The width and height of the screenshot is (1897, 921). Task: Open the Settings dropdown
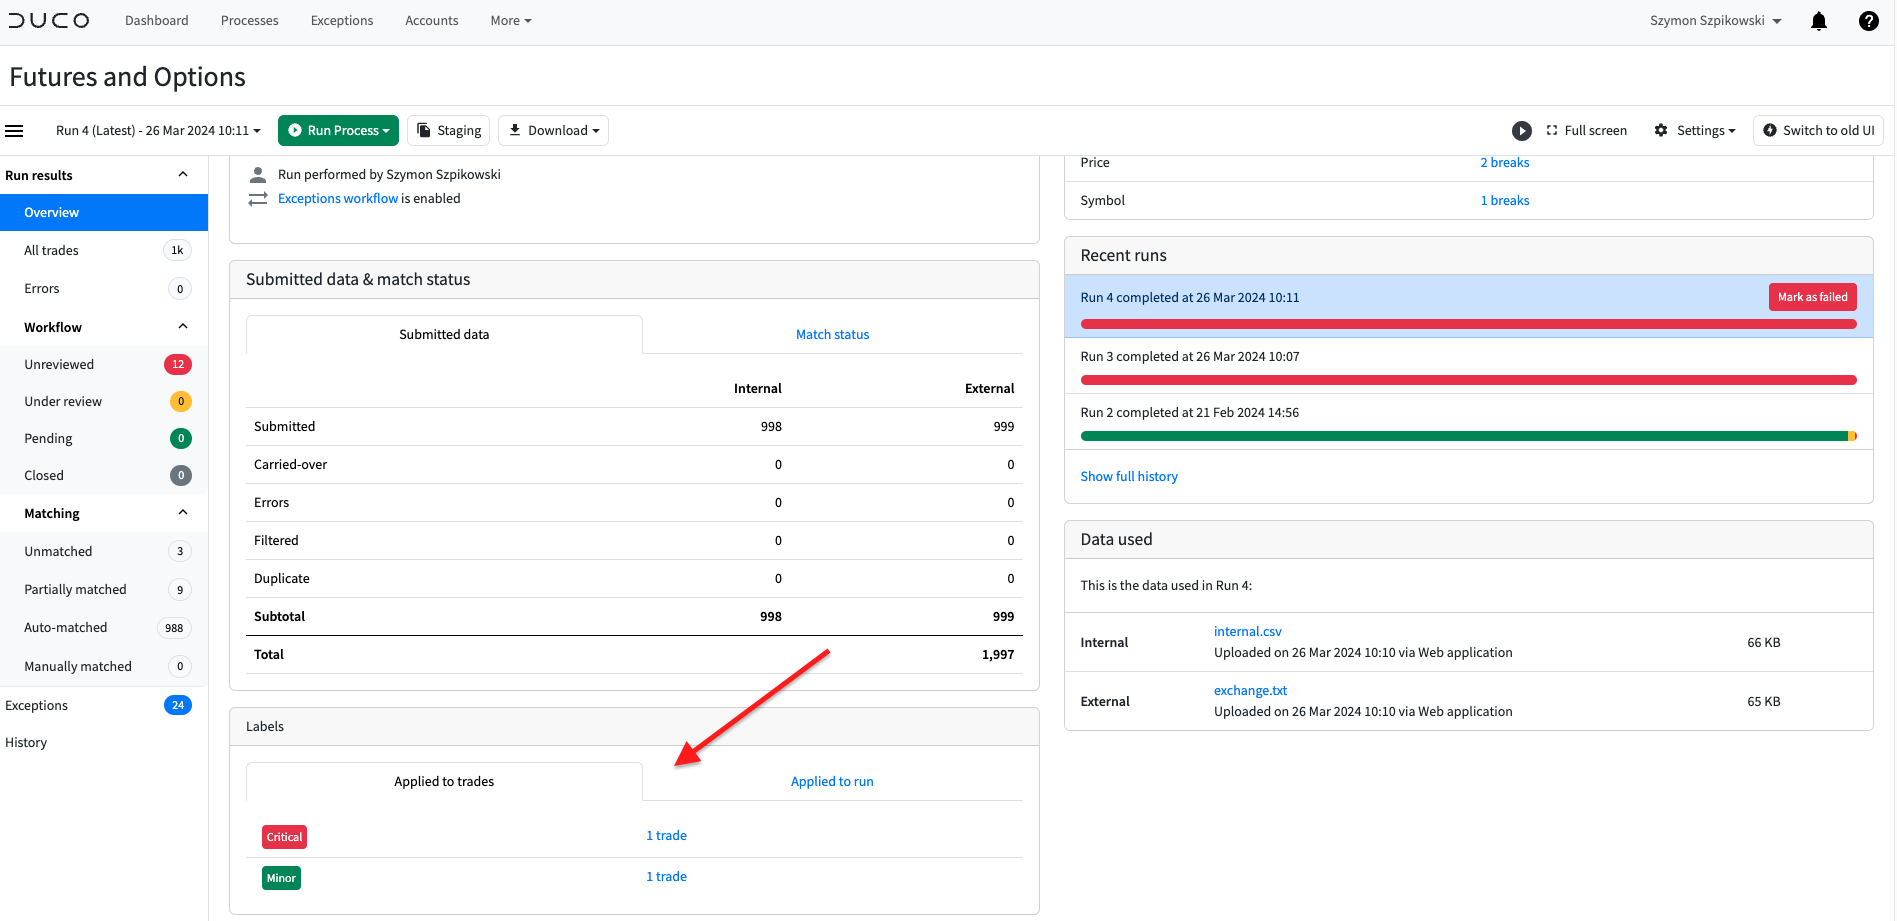1695,131
